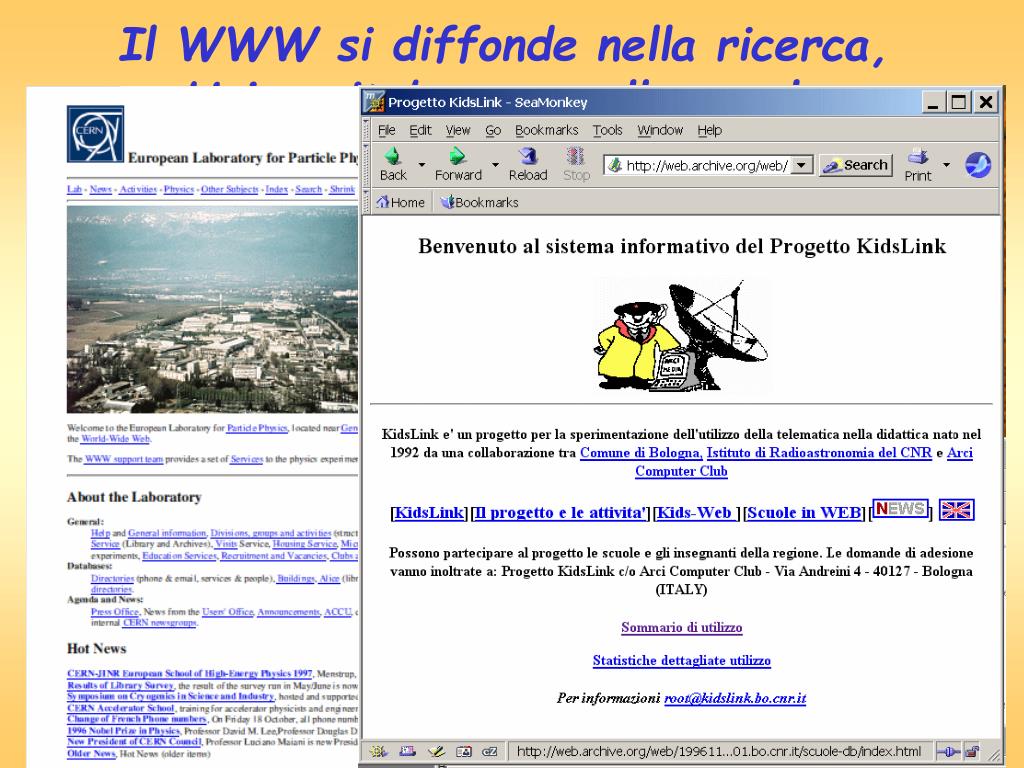Open the Go menu

coord(493,130)
